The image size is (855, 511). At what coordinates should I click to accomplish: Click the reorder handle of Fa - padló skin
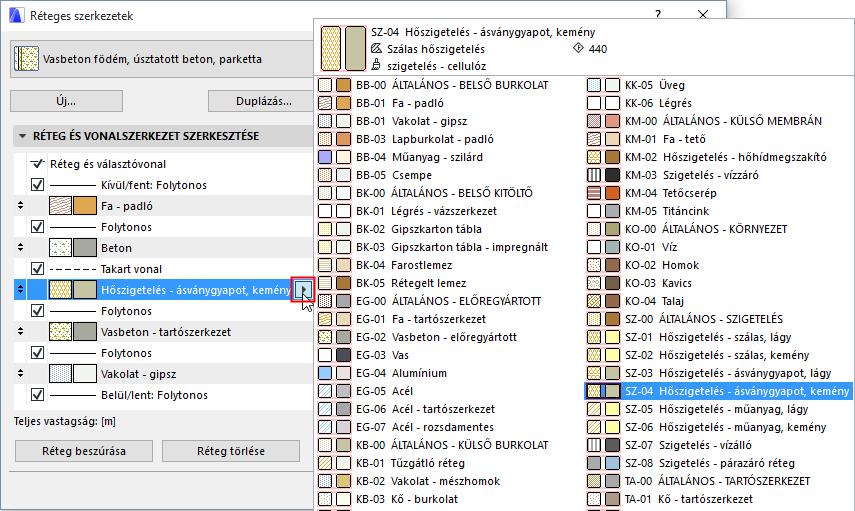(20, 206)
